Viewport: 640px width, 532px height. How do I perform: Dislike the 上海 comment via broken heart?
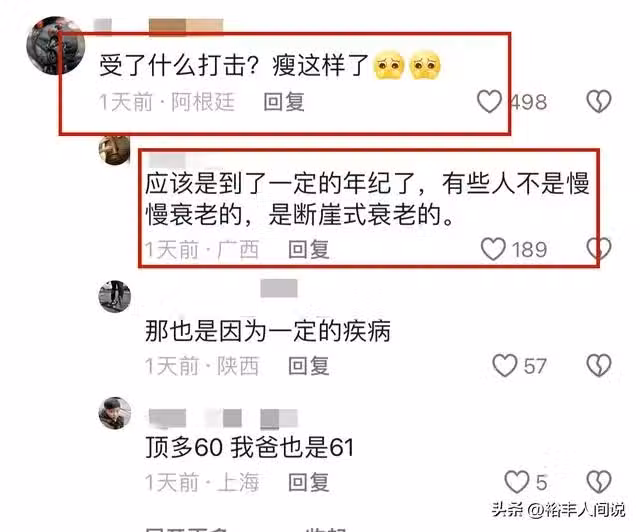[x=599, y=482]
